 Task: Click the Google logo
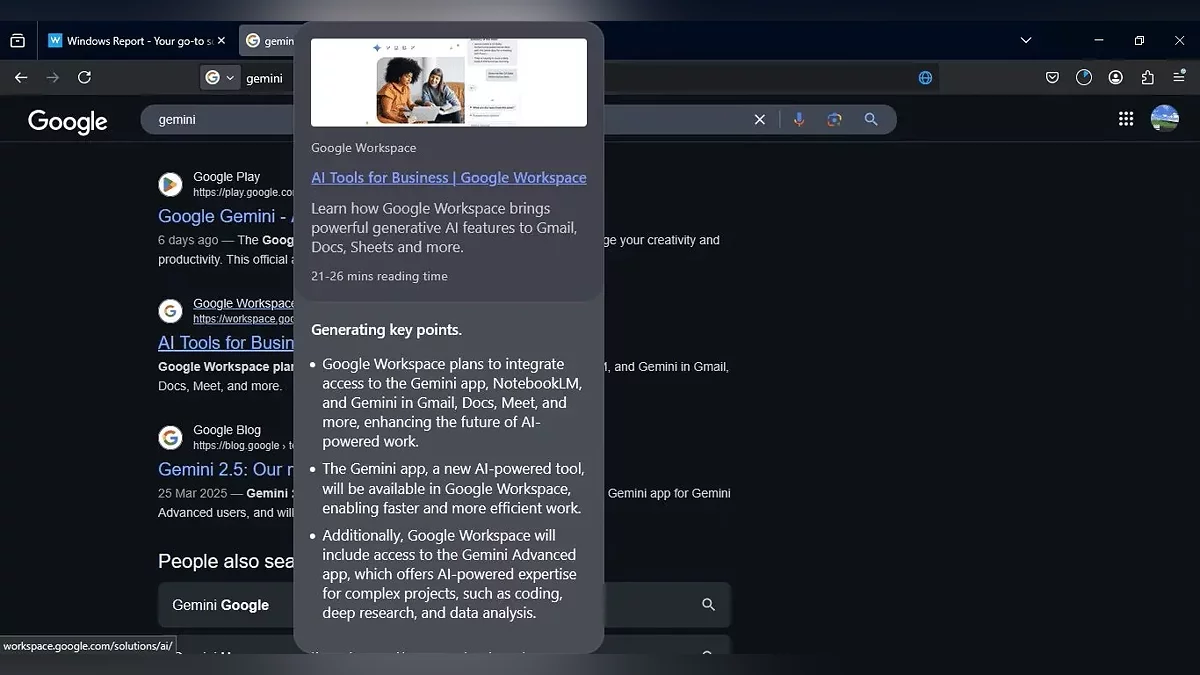(x=67, y=121)
